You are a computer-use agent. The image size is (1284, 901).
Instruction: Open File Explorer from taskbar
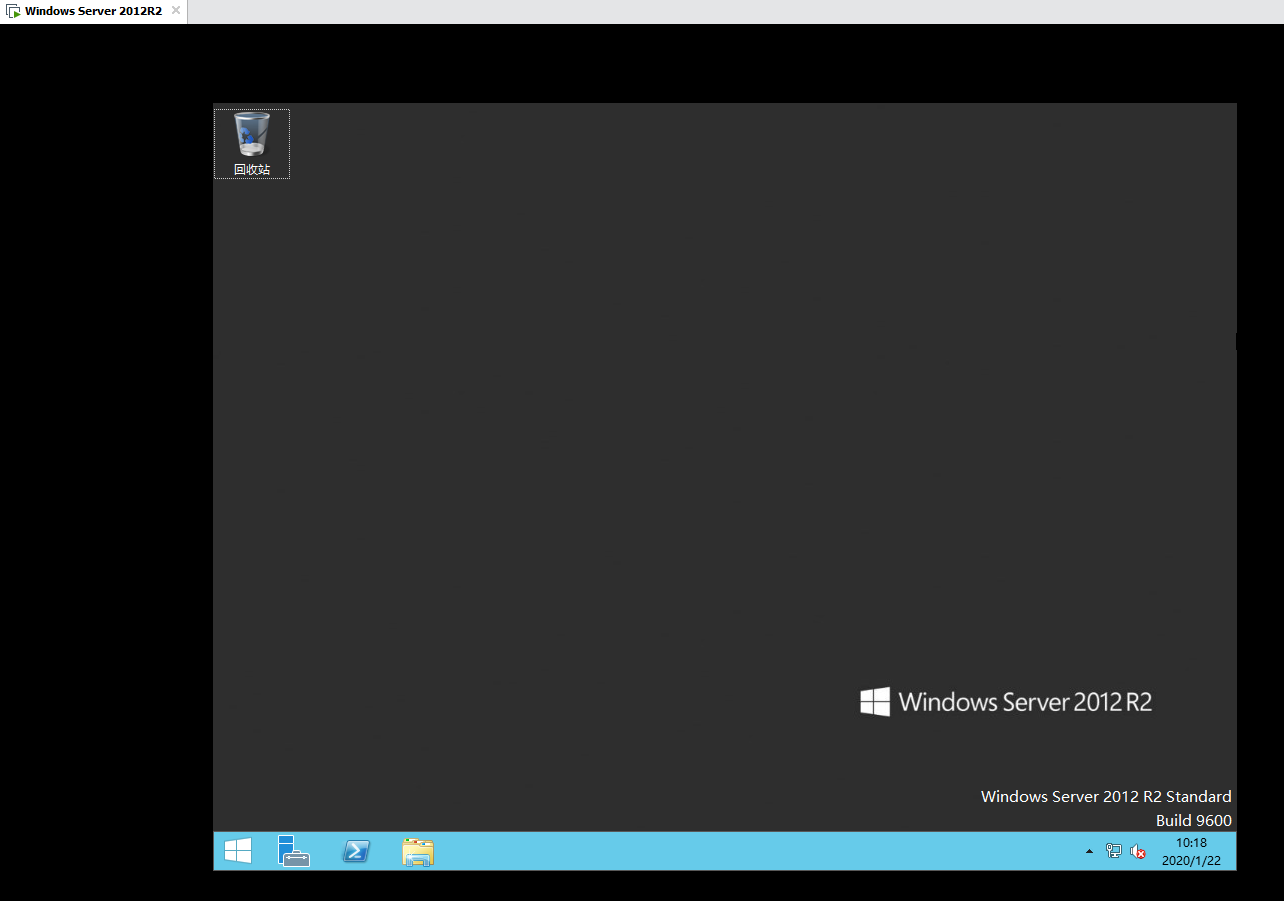point(417,851)
